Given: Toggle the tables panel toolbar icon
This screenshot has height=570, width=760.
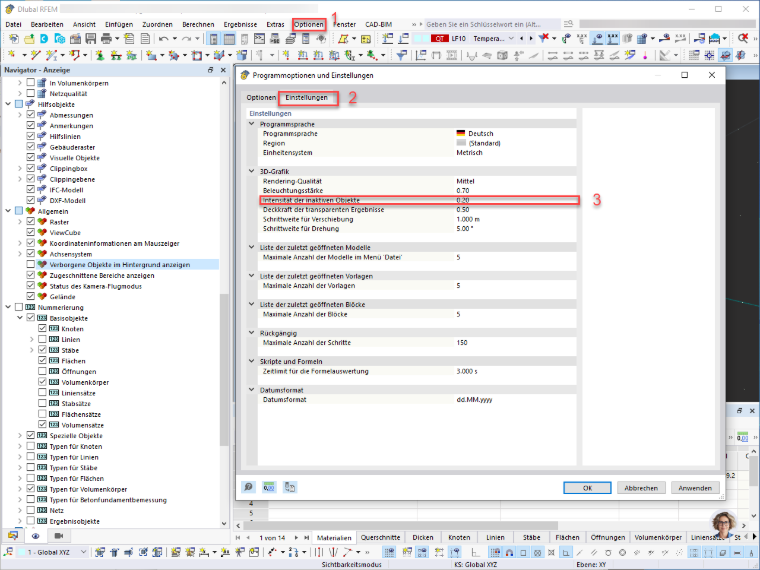Looking at the screenshot, I should pyautogui.click(x=229, y=38).
